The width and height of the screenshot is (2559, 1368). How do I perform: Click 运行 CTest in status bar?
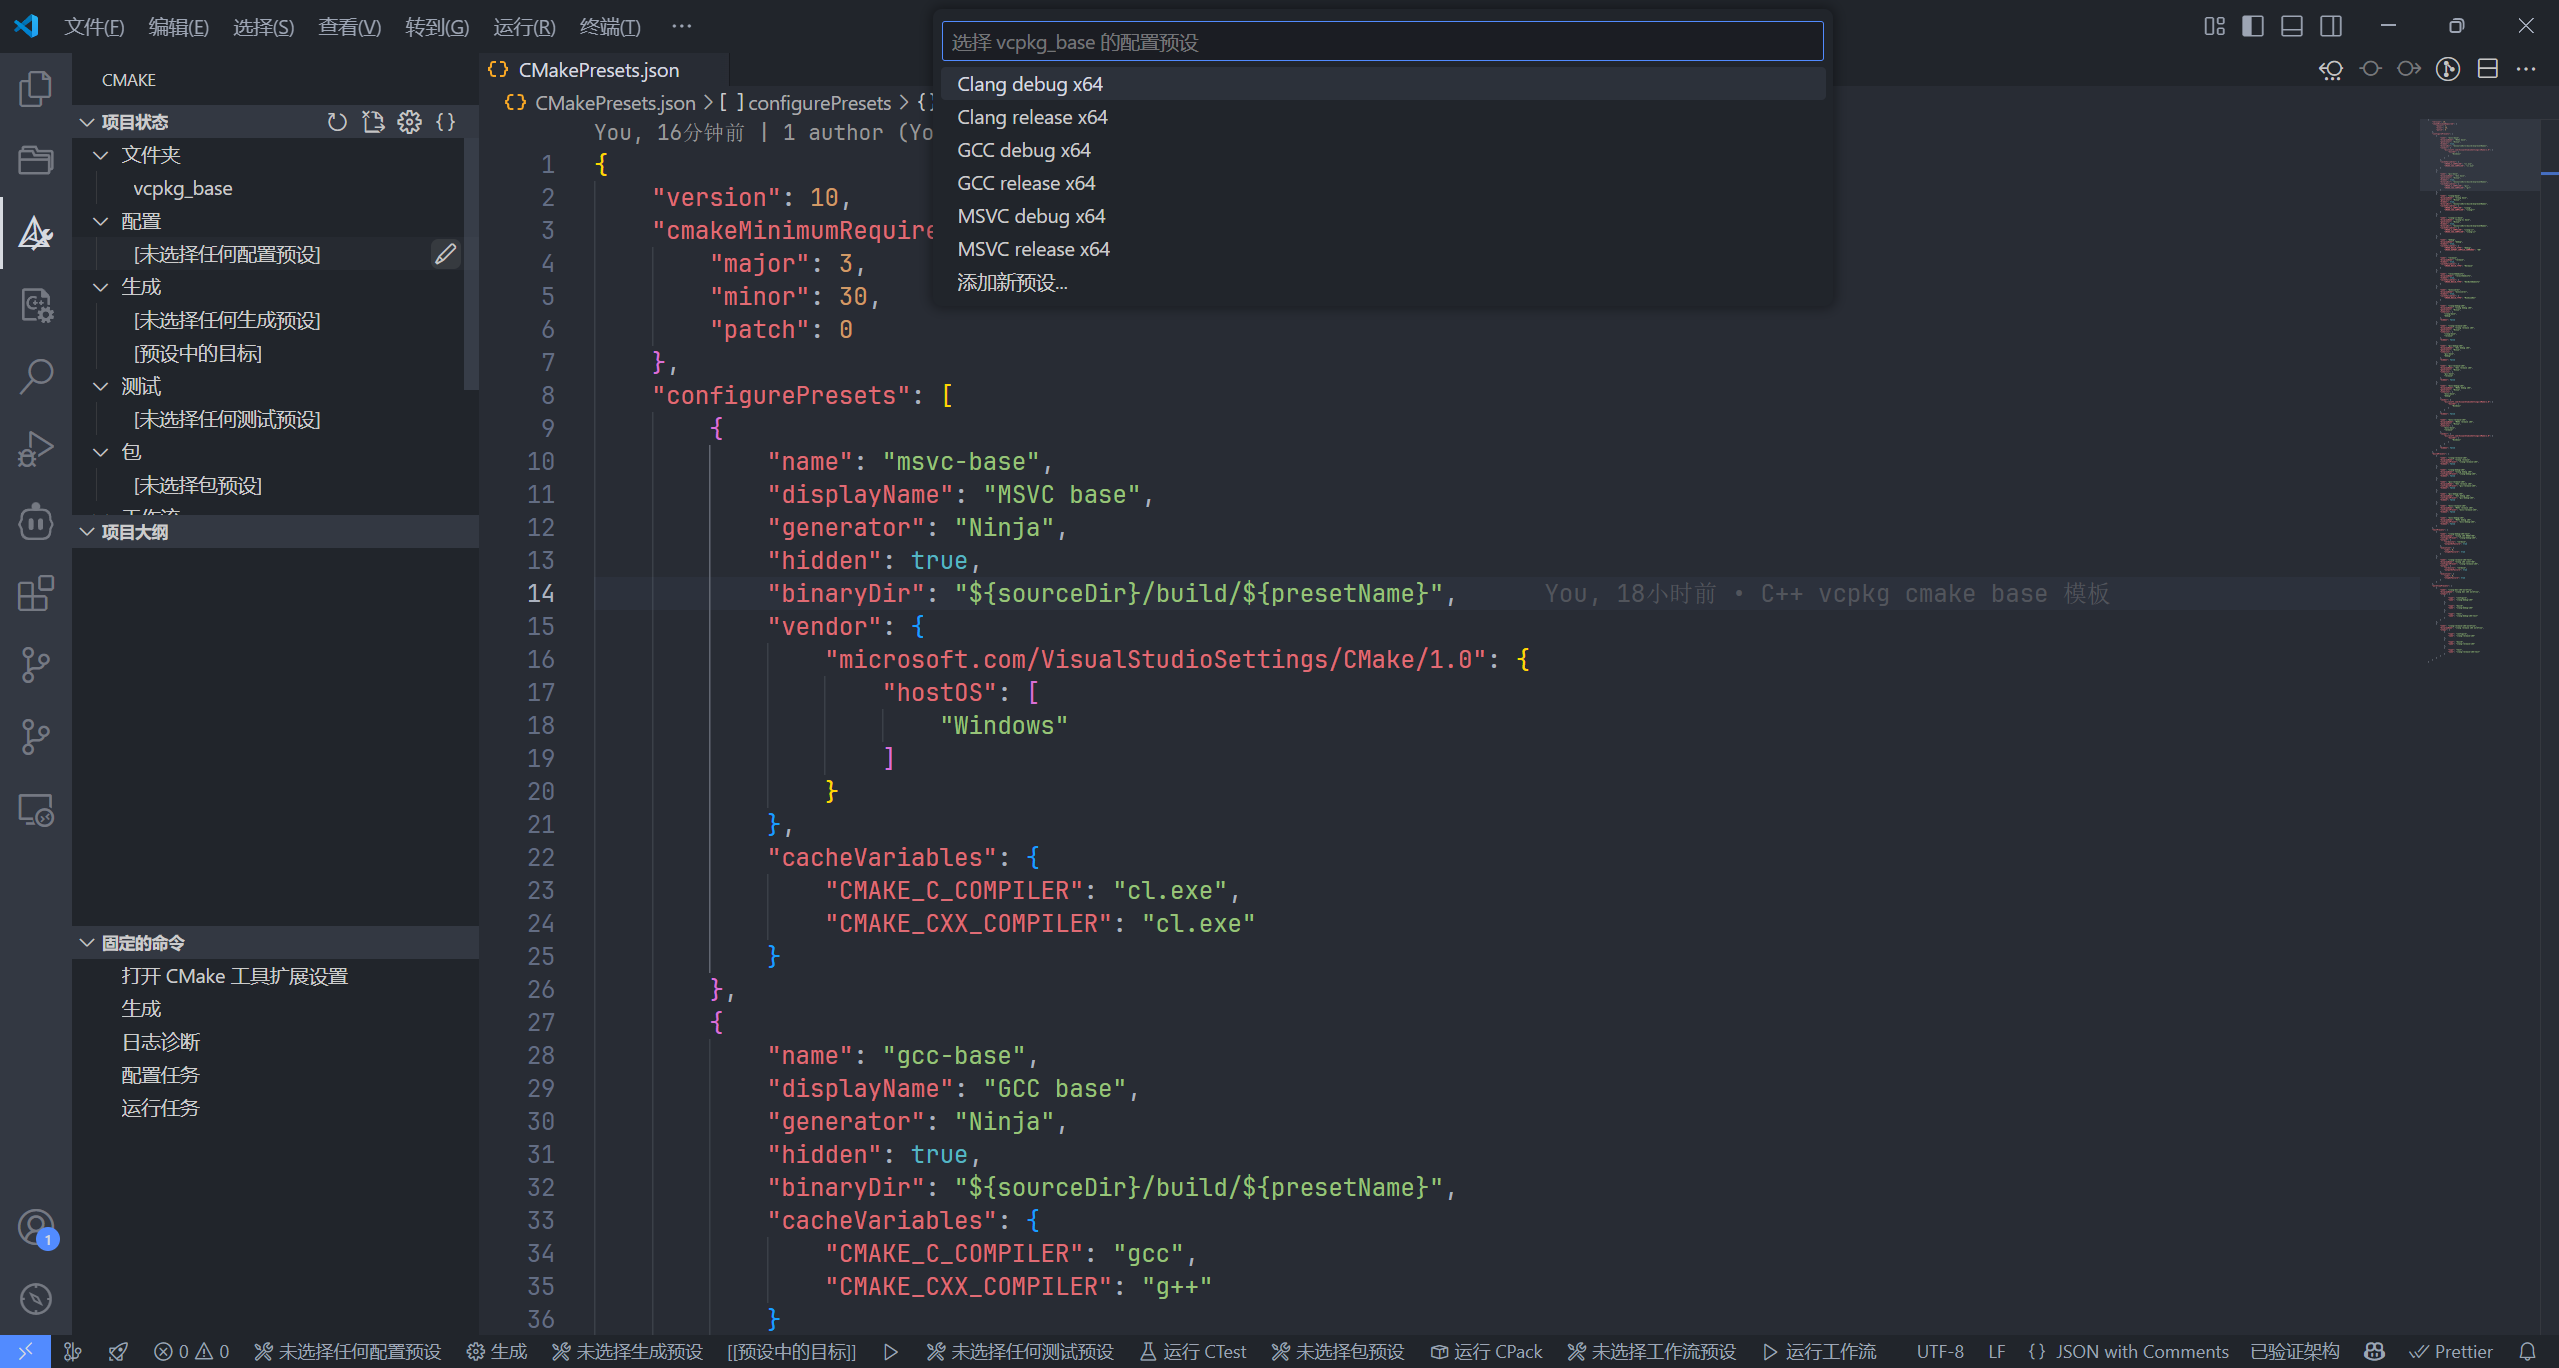pyautogui.click(x=1193, y=1352)
